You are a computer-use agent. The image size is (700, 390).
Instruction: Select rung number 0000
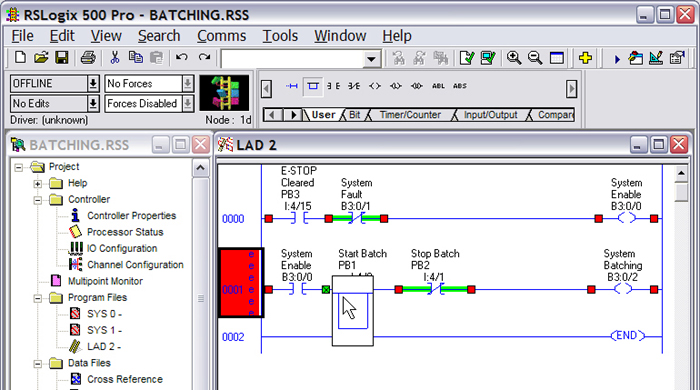tap(233, 219)
